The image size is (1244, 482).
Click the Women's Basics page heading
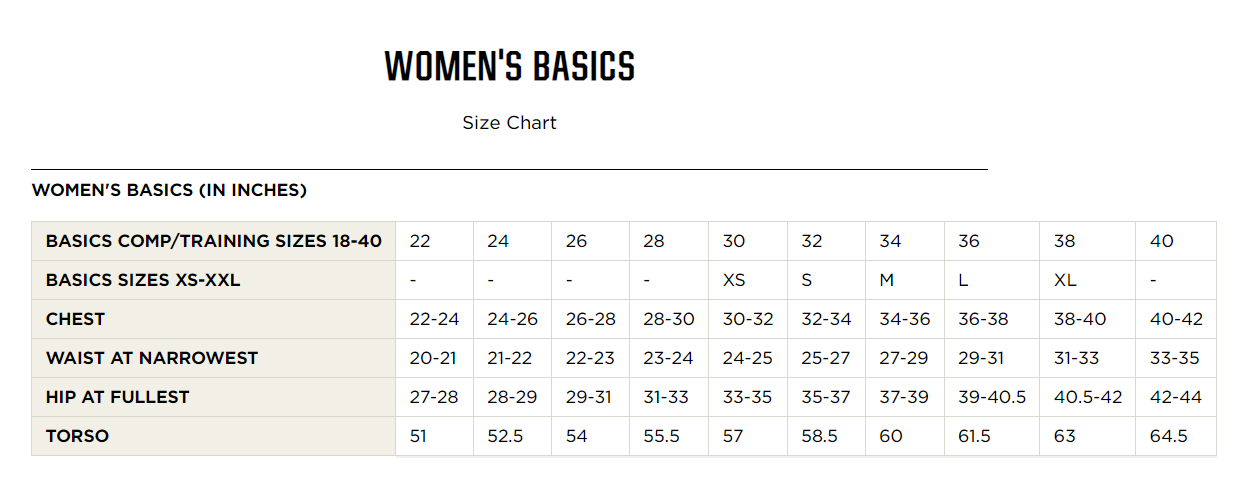509,66
